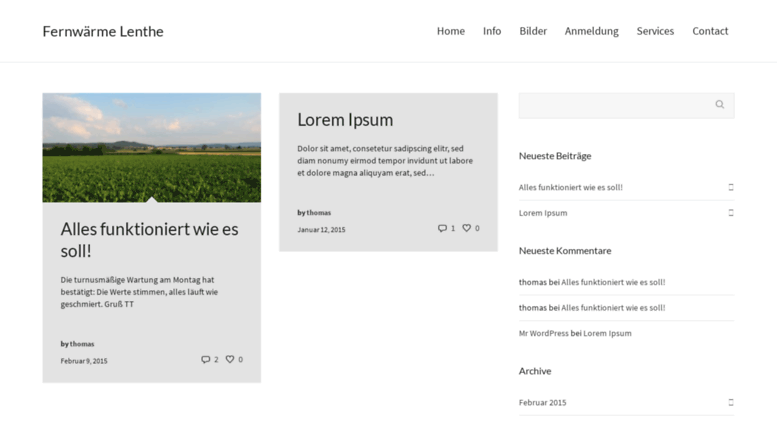Click date Februar 9, 2015
Screen dimensions: 777x423
(x=84, y=361)
